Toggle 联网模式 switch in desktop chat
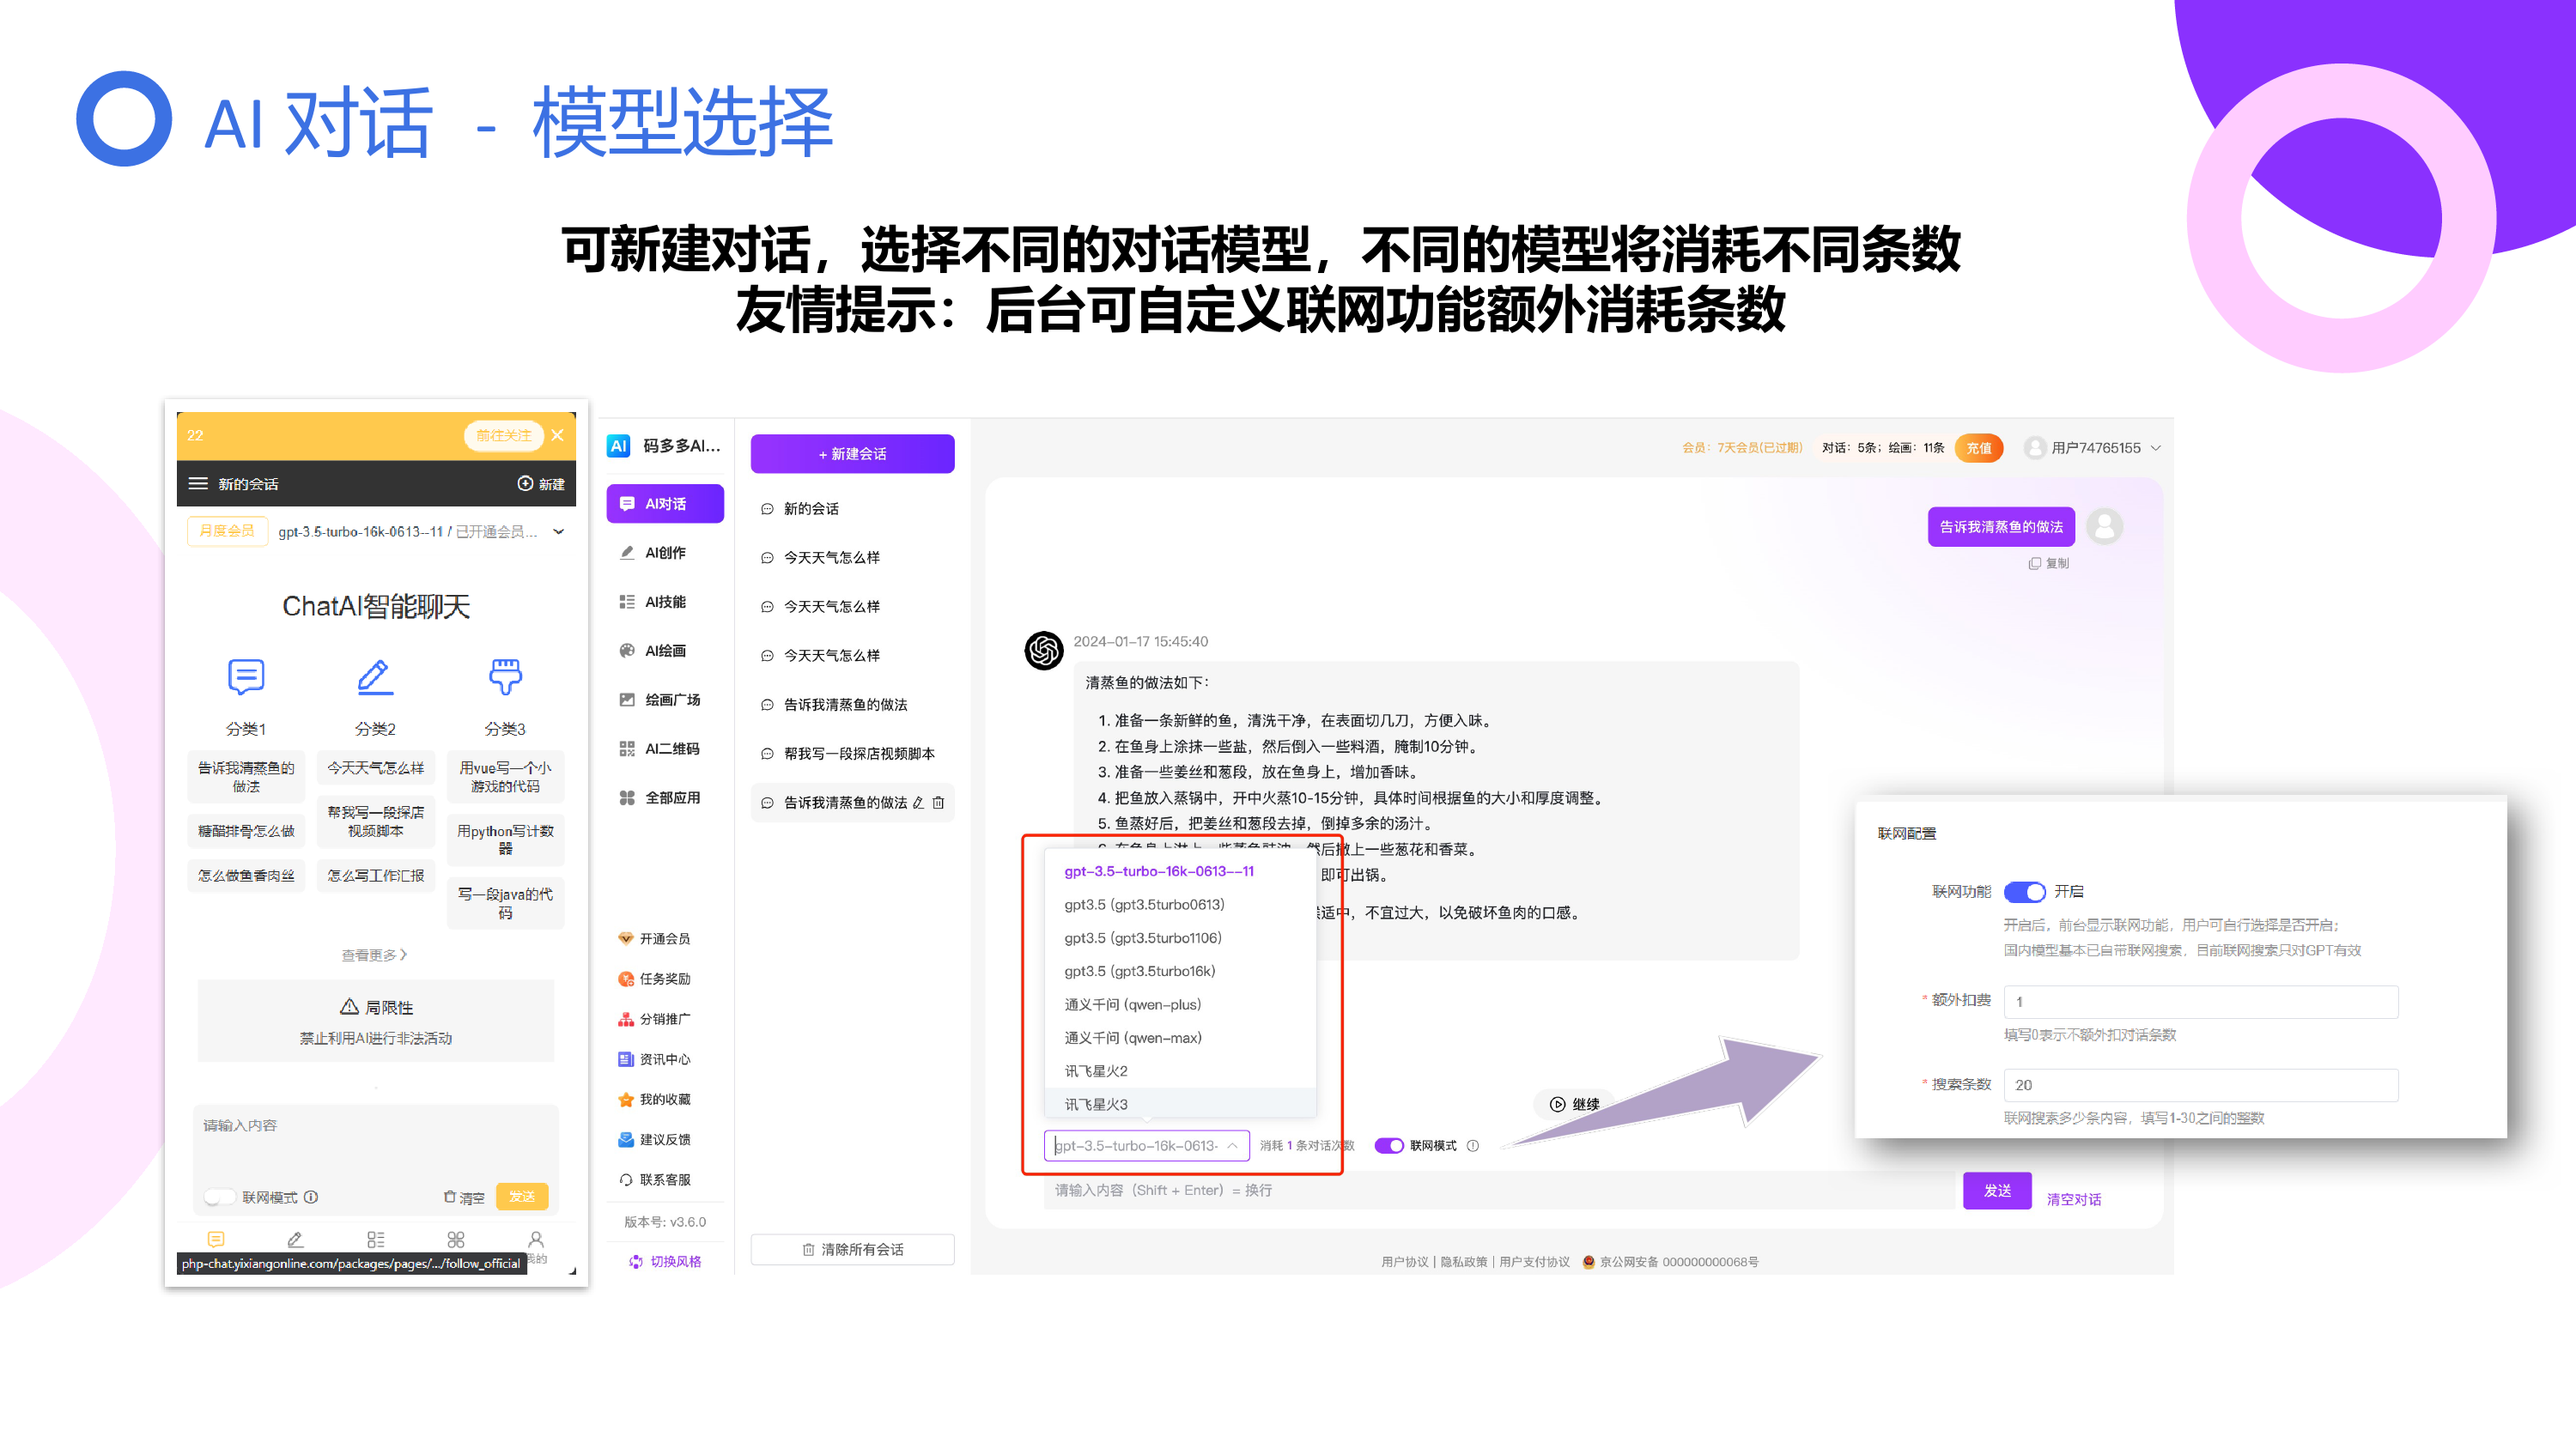Image resolution: width=2576 pixels, height=1449 pixels. 1389,1146
